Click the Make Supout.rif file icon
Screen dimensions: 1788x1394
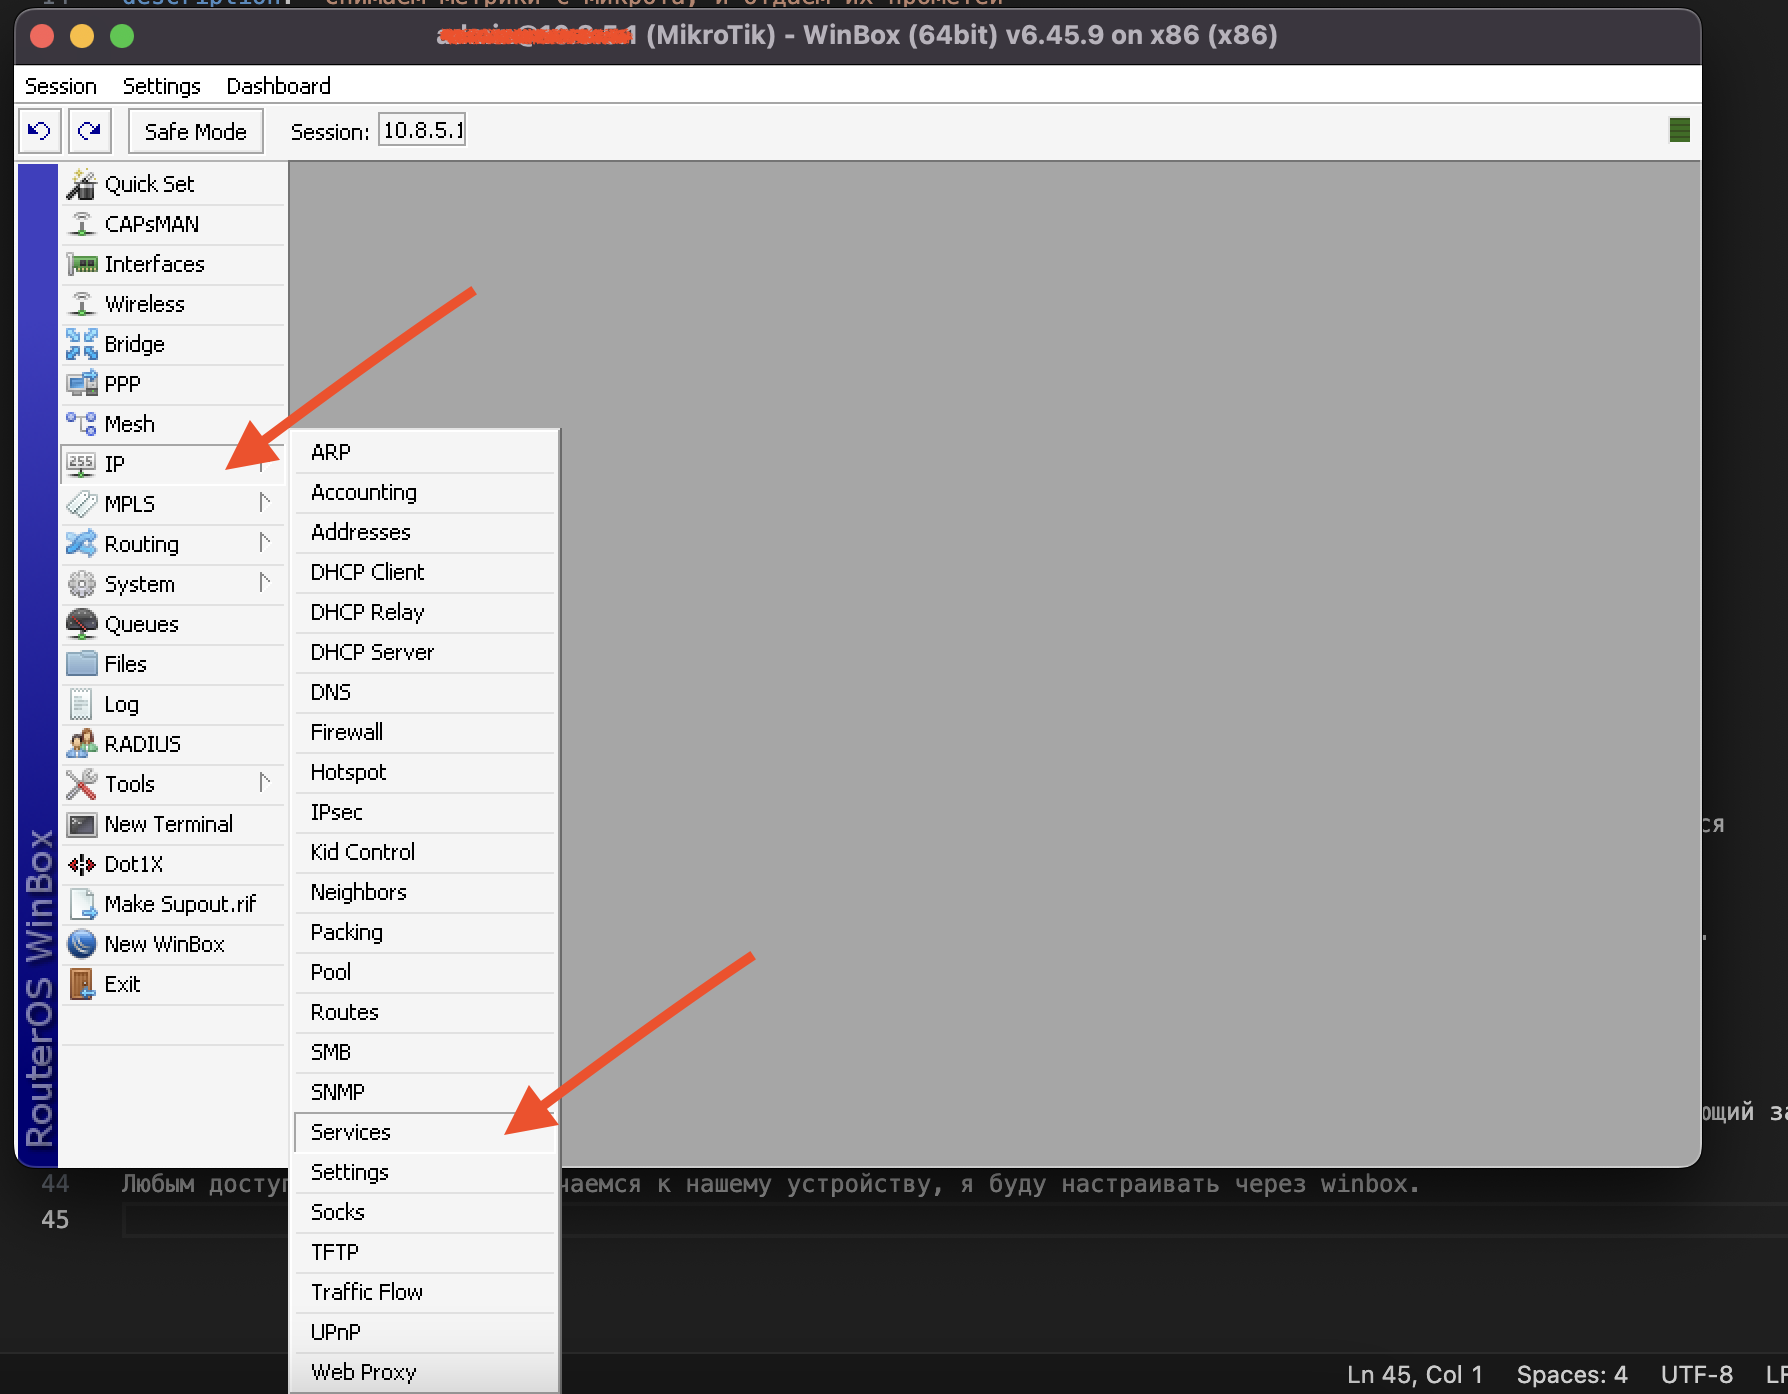(81, 904)
